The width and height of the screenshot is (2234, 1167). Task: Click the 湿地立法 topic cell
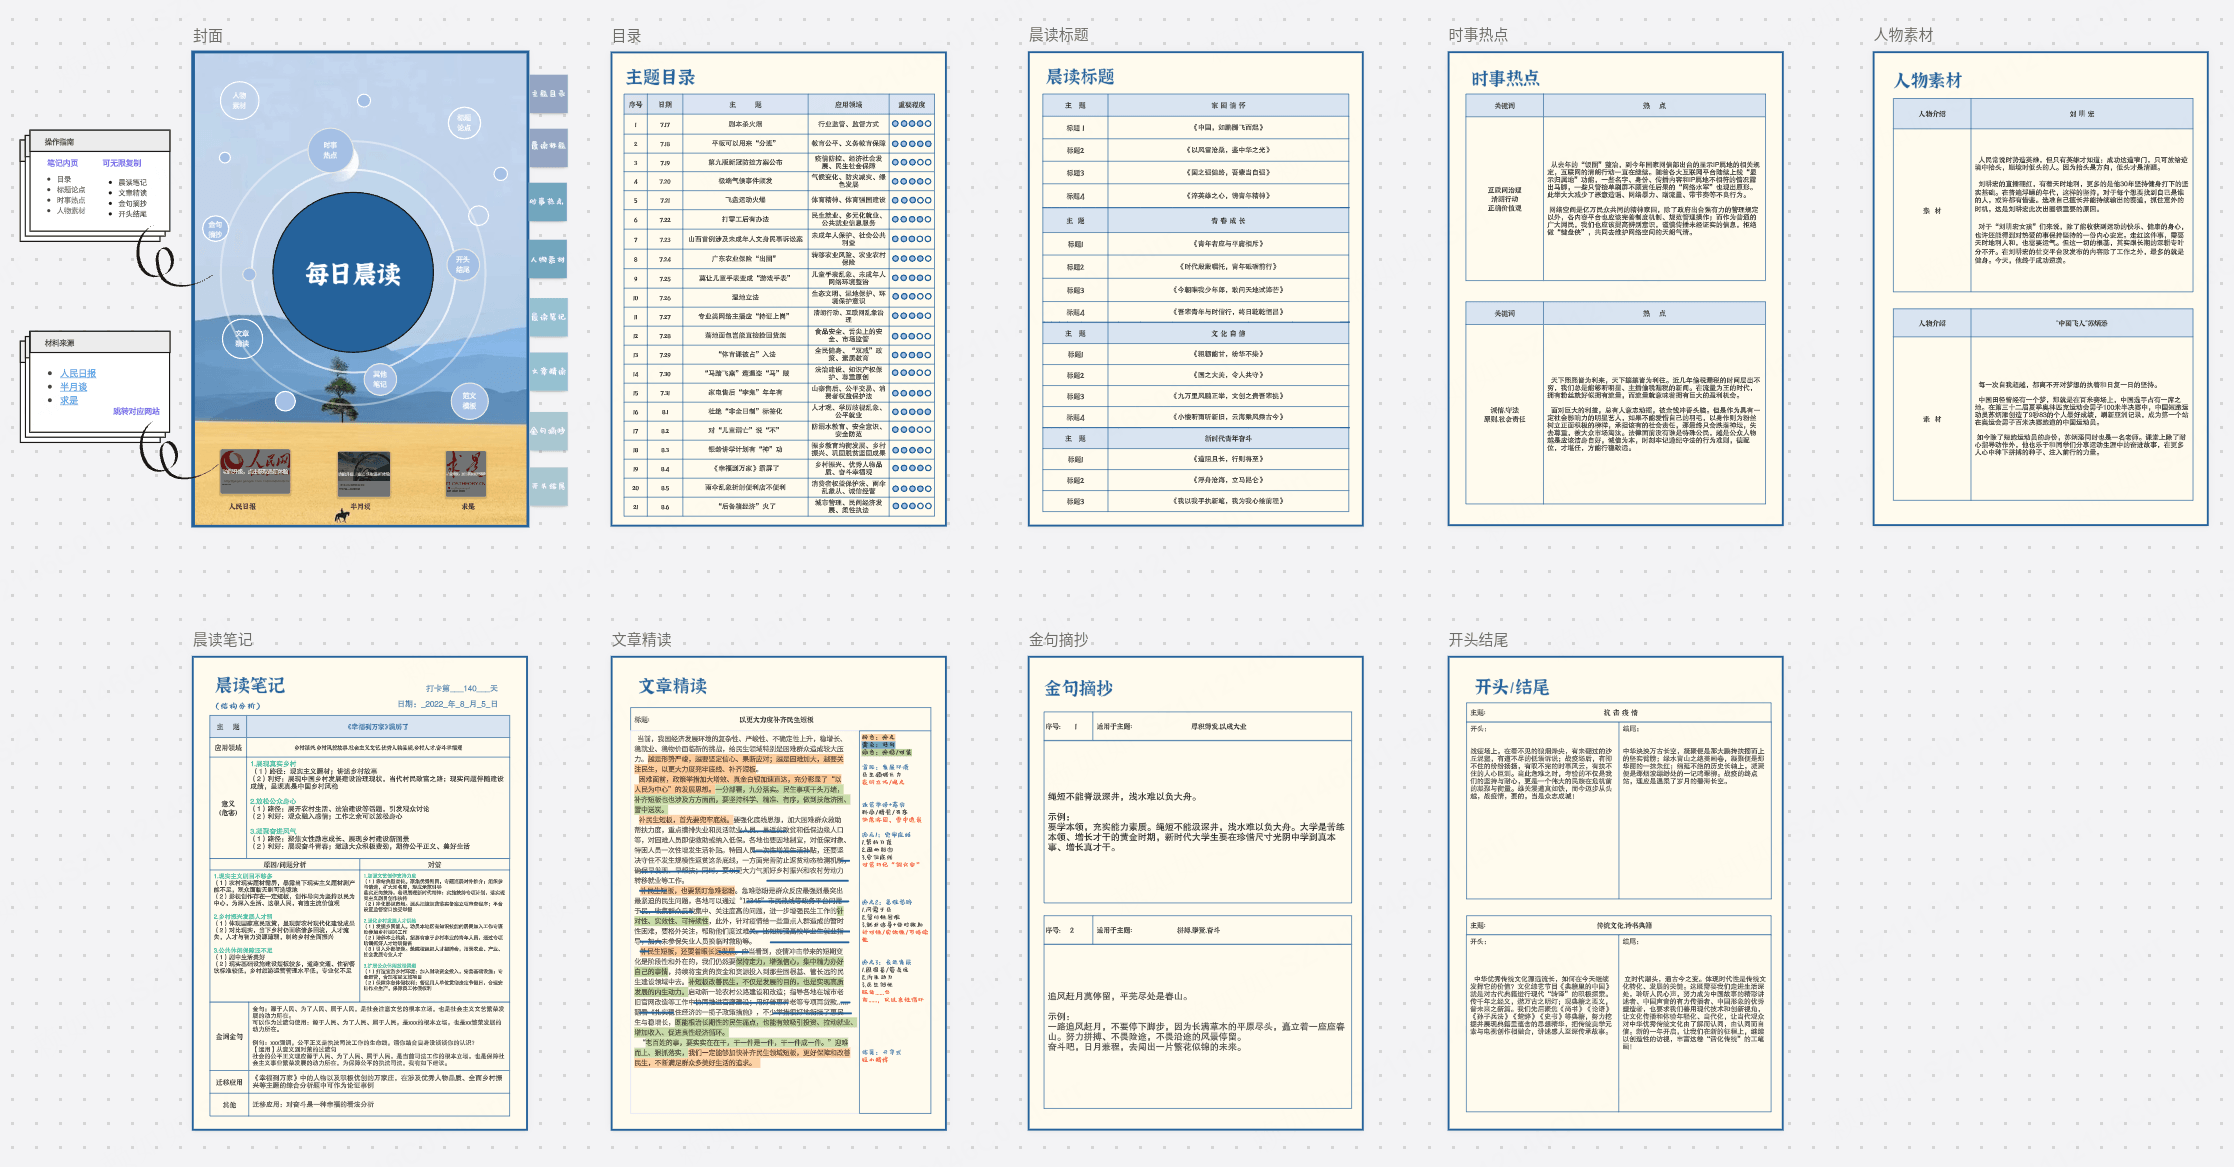pyautogui.click(x=745, y=297)
